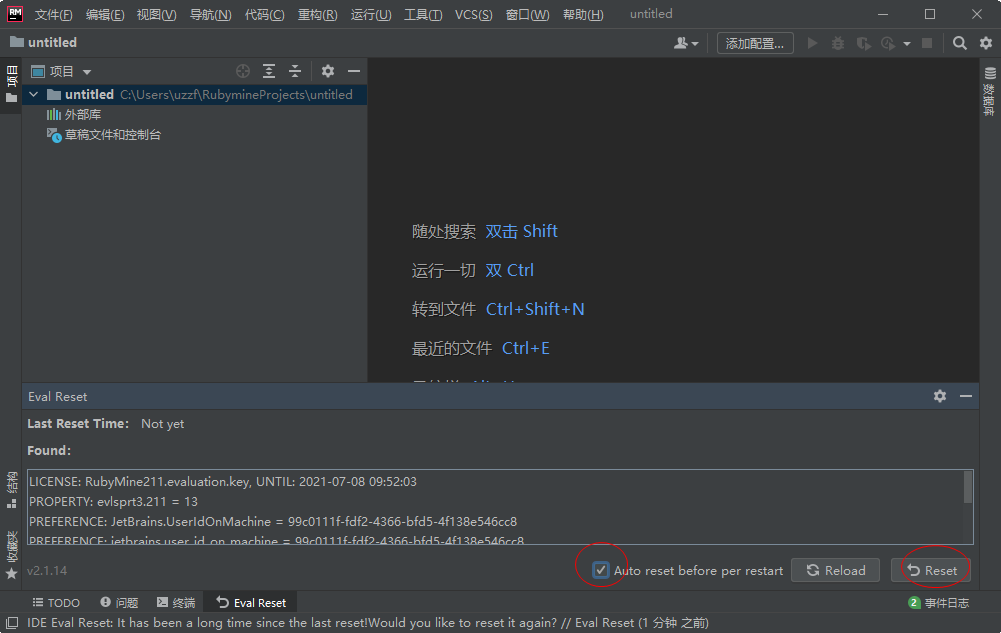
Task: Open the Help menu 帮助(H)
Action: (x=583, y=14)
